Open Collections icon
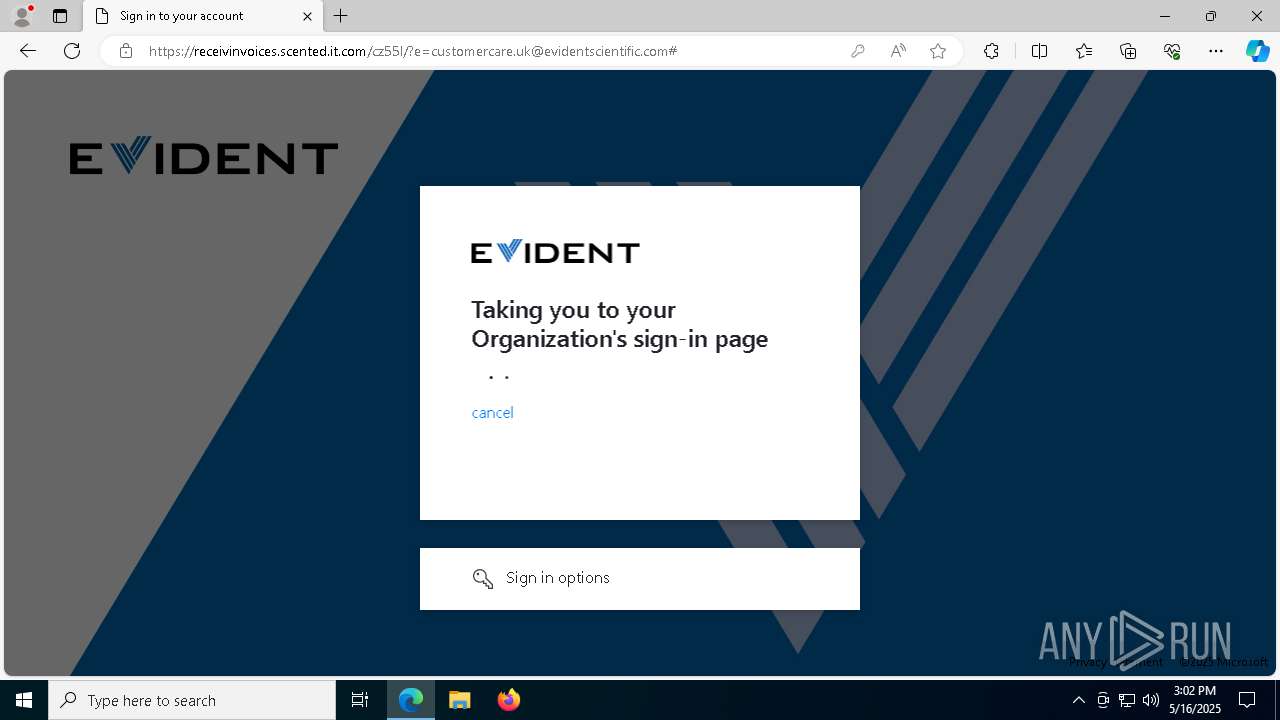 pos(1128,51)
